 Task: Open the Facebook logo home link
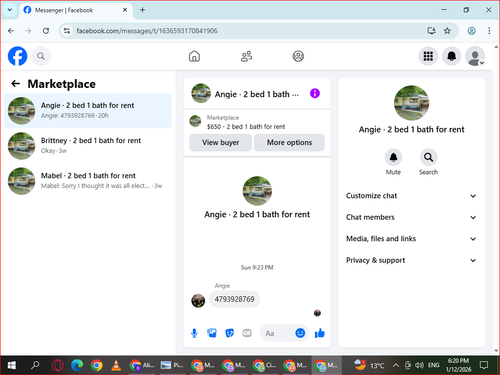pos(17,56)
